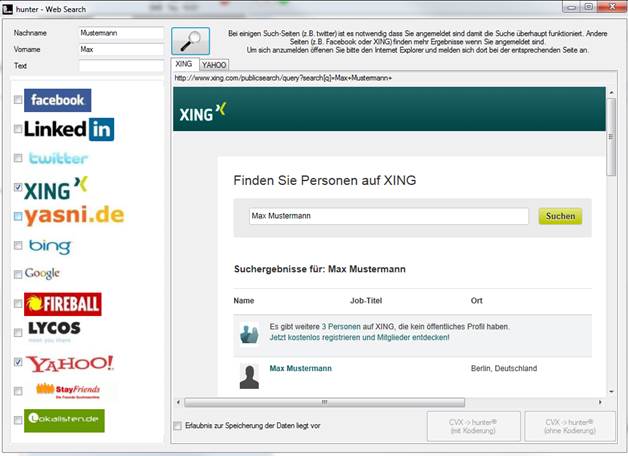Click the Lokalisten.de logo

click(64, 421)
